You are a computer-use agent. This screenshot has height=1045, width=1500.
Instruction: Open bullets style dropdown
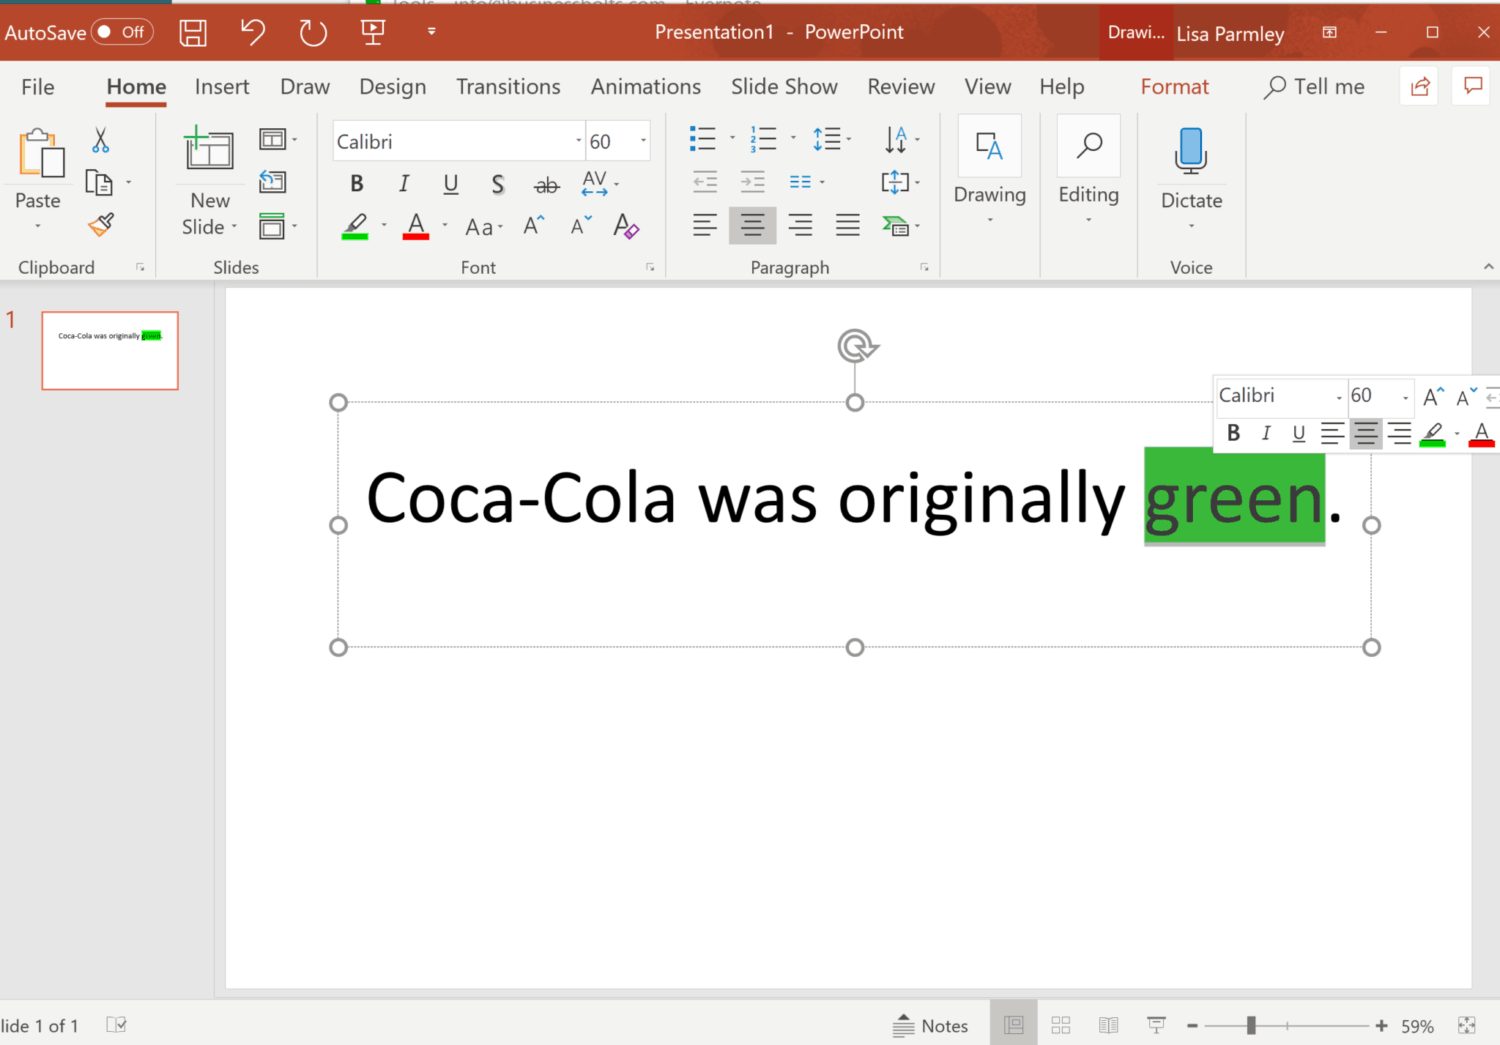click(x=733, y=139)
